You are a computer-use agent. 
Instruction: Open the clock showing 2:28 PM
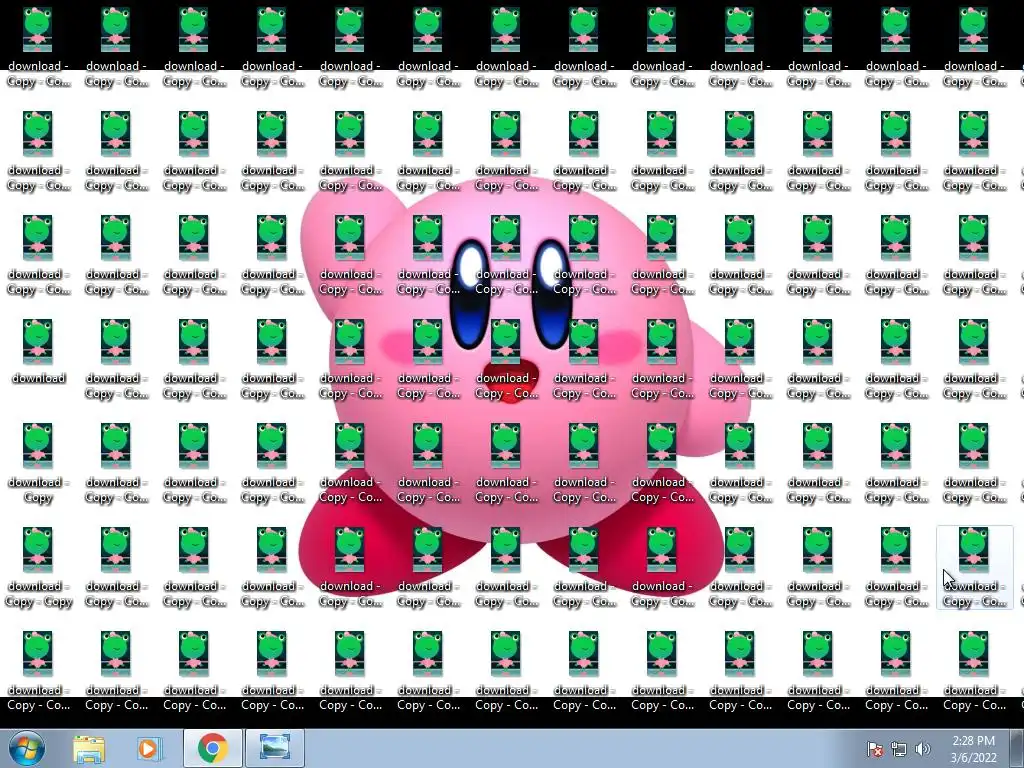(973, 749)
